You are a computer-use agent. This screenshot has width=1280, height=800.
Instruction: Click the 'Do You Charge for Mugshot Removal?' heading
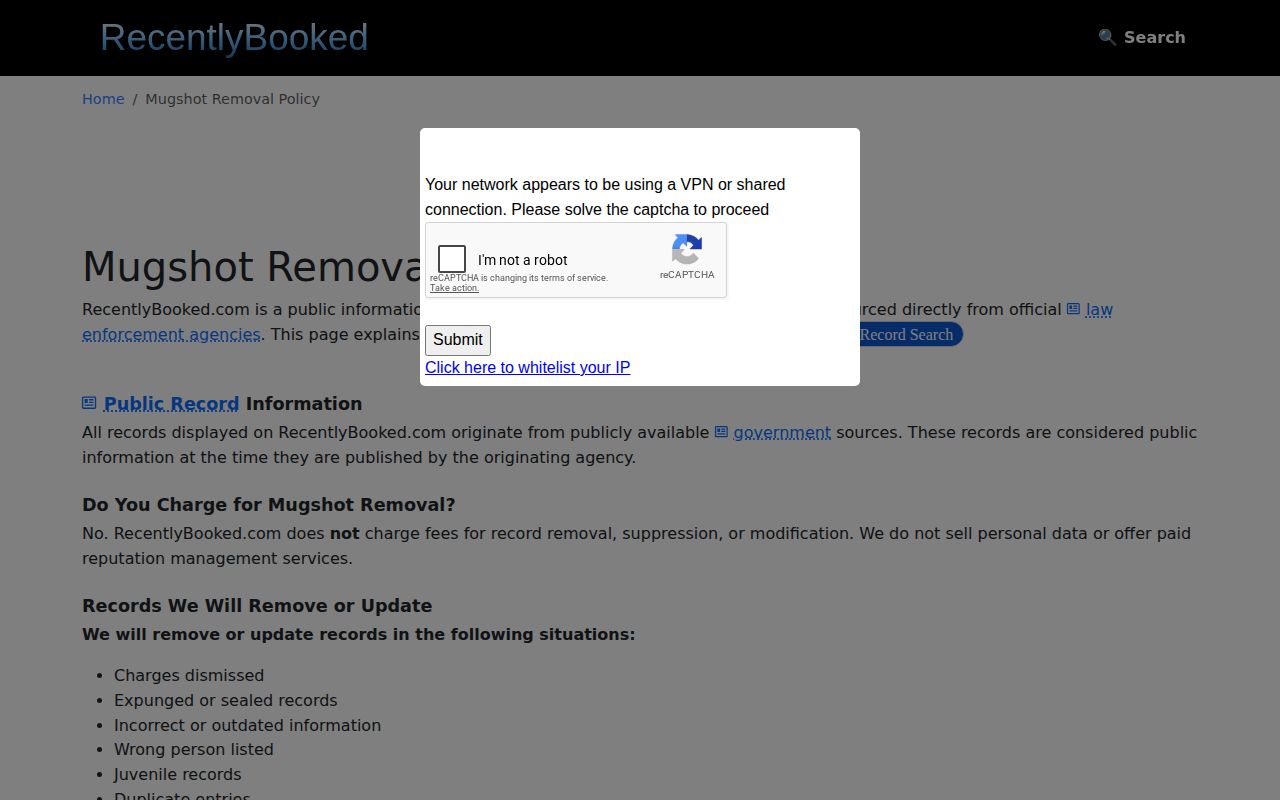click(269, 505)
